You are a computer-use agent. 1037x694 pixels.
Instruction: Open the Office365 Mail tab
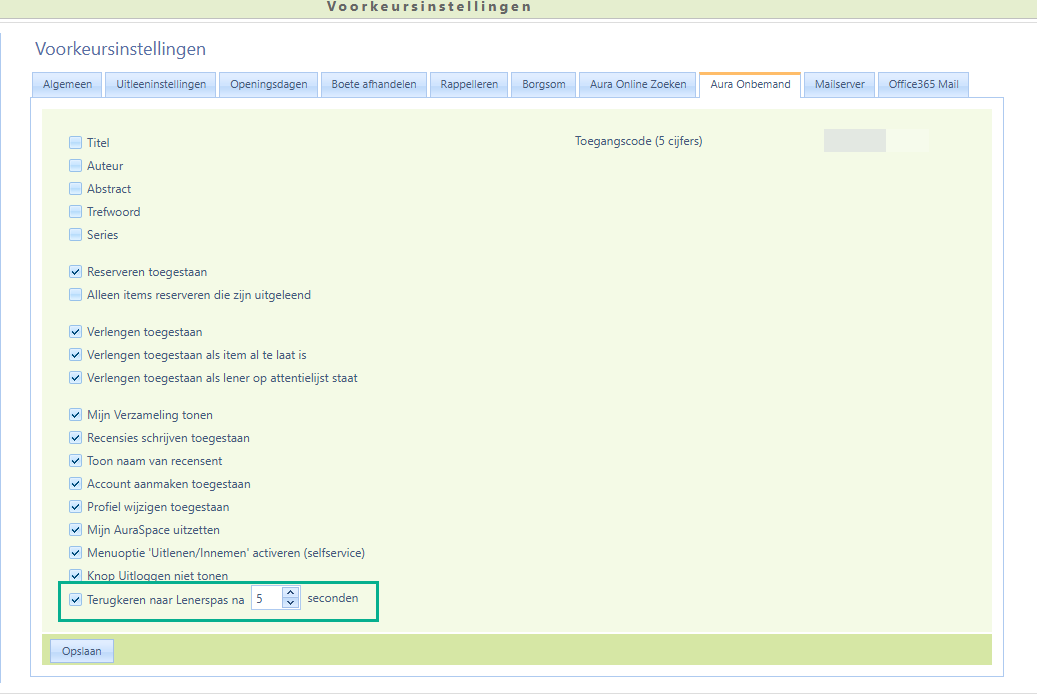pos(923,85)
